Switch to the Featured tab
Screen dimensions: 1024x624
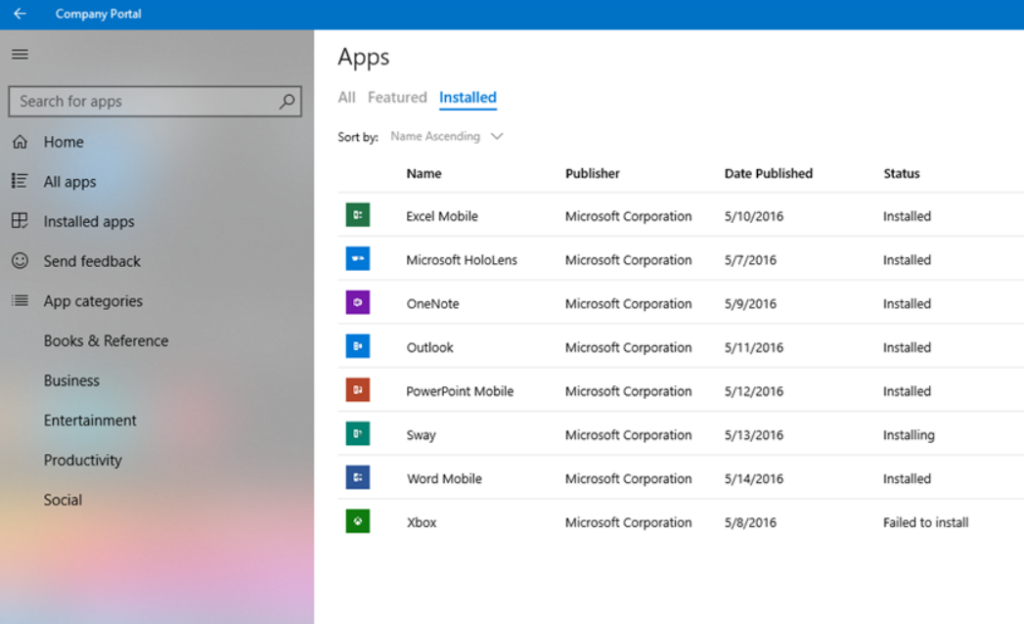[x=397, y=97]
